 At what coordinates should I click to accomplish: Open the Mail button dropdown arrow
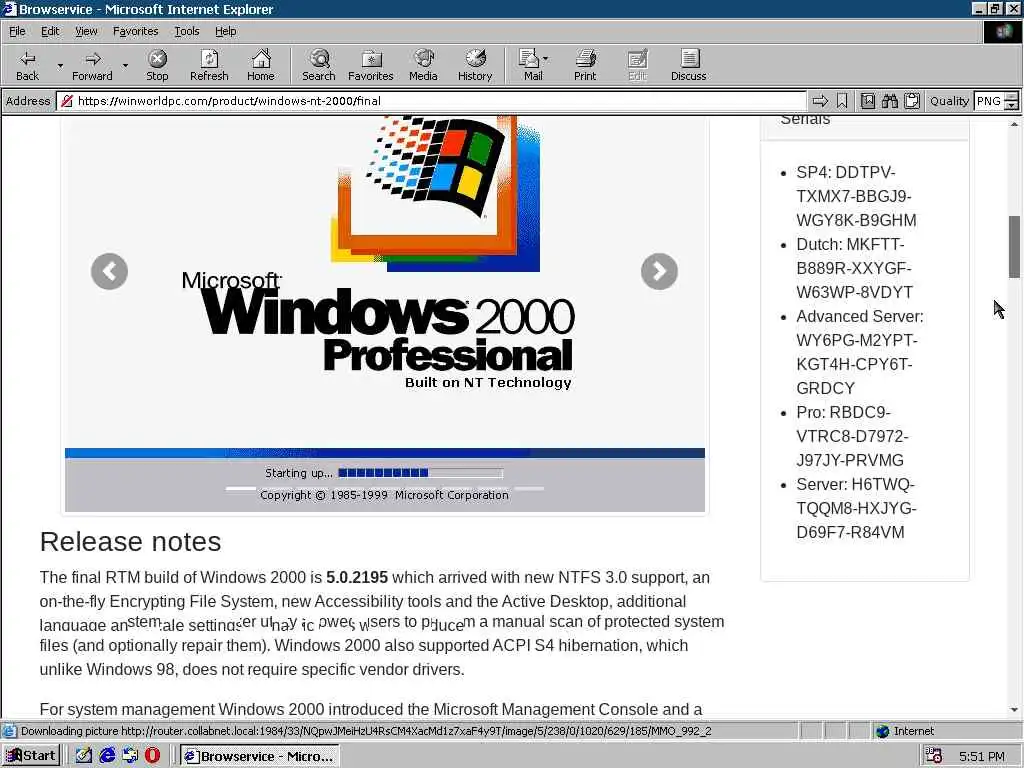click(x=545, y=59)
